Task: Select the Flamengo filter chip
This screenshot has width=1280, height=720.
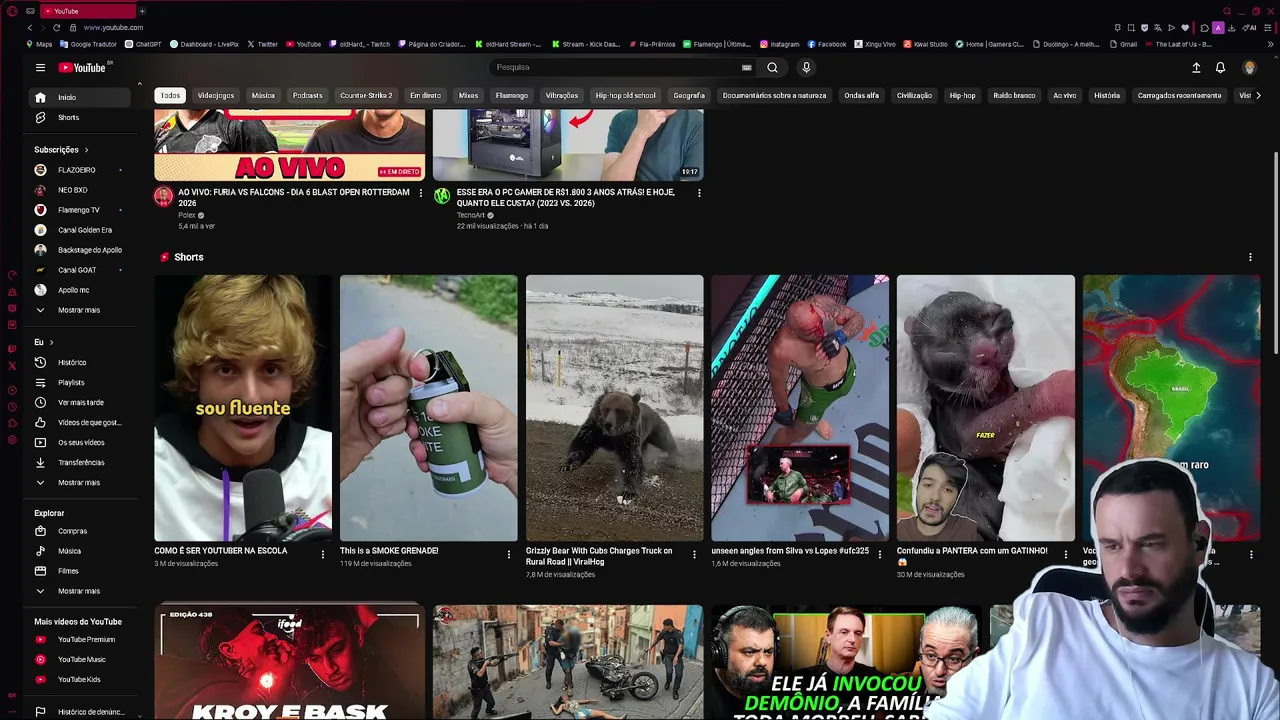Action: 511,95
